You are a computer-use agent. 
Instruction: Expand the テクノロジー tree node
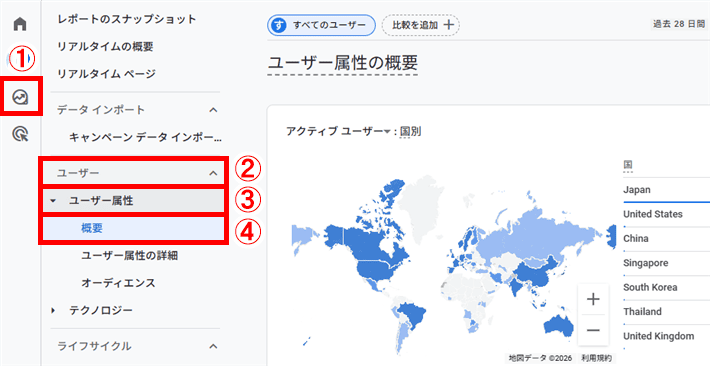53,310
